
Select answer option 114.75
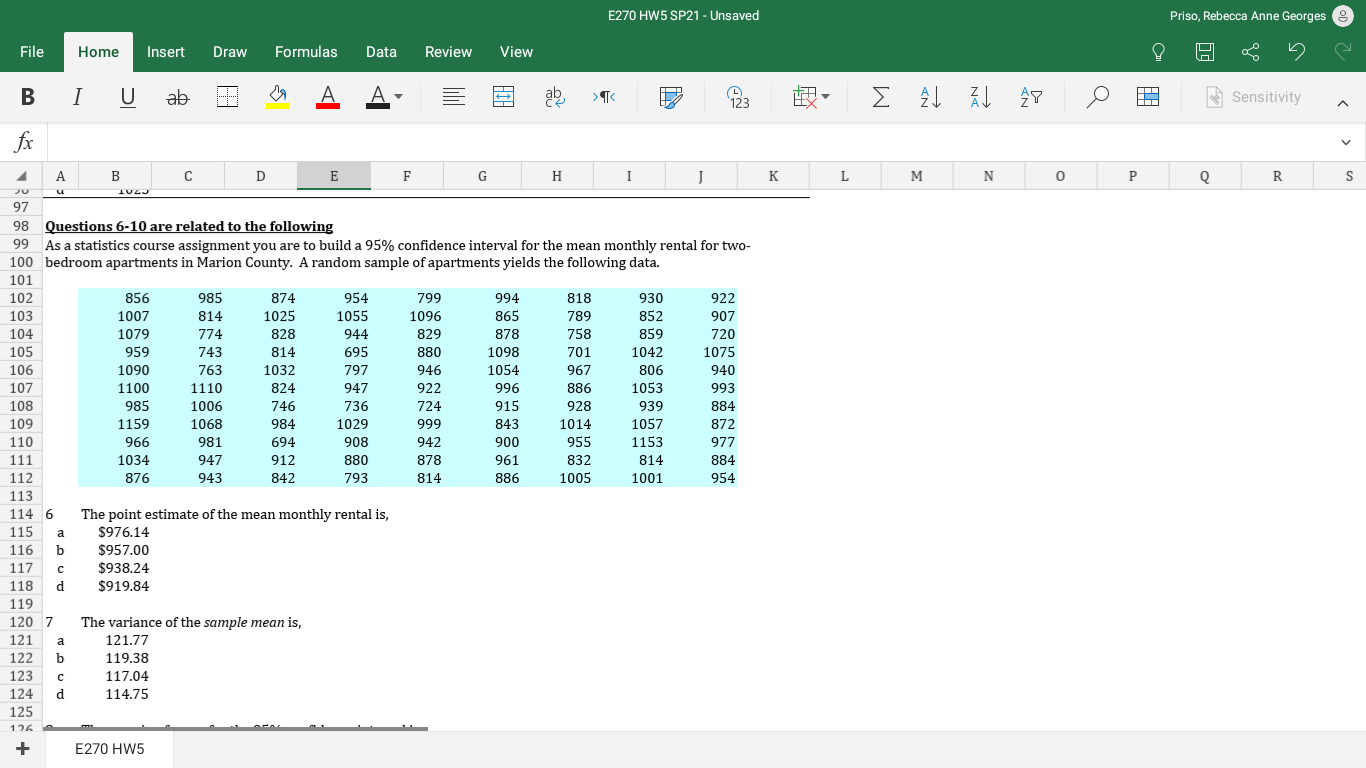pos(127,694)
